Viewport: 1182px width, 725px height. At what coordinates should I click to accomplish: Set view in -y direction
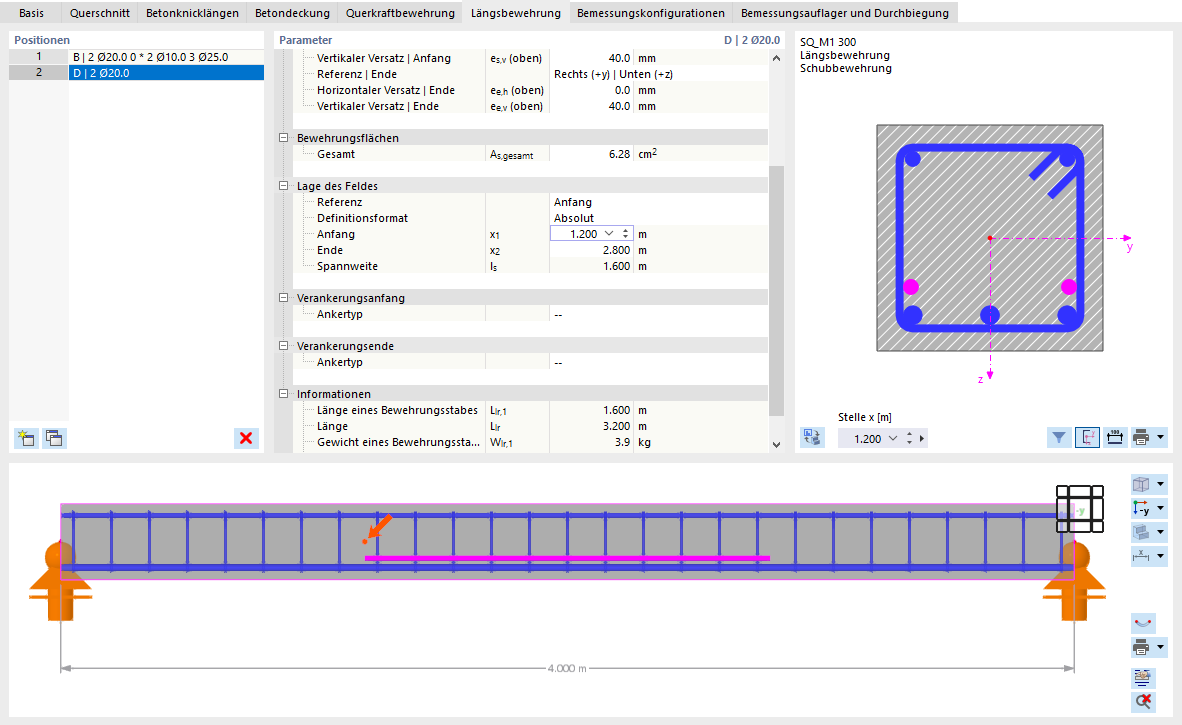click(x=1141, y=509)
